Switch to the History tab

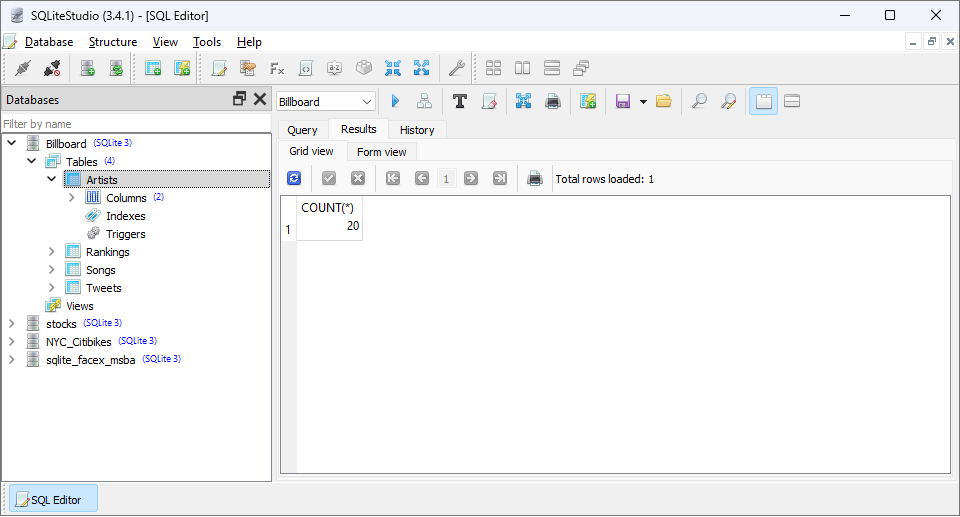[x=417, y=130]
